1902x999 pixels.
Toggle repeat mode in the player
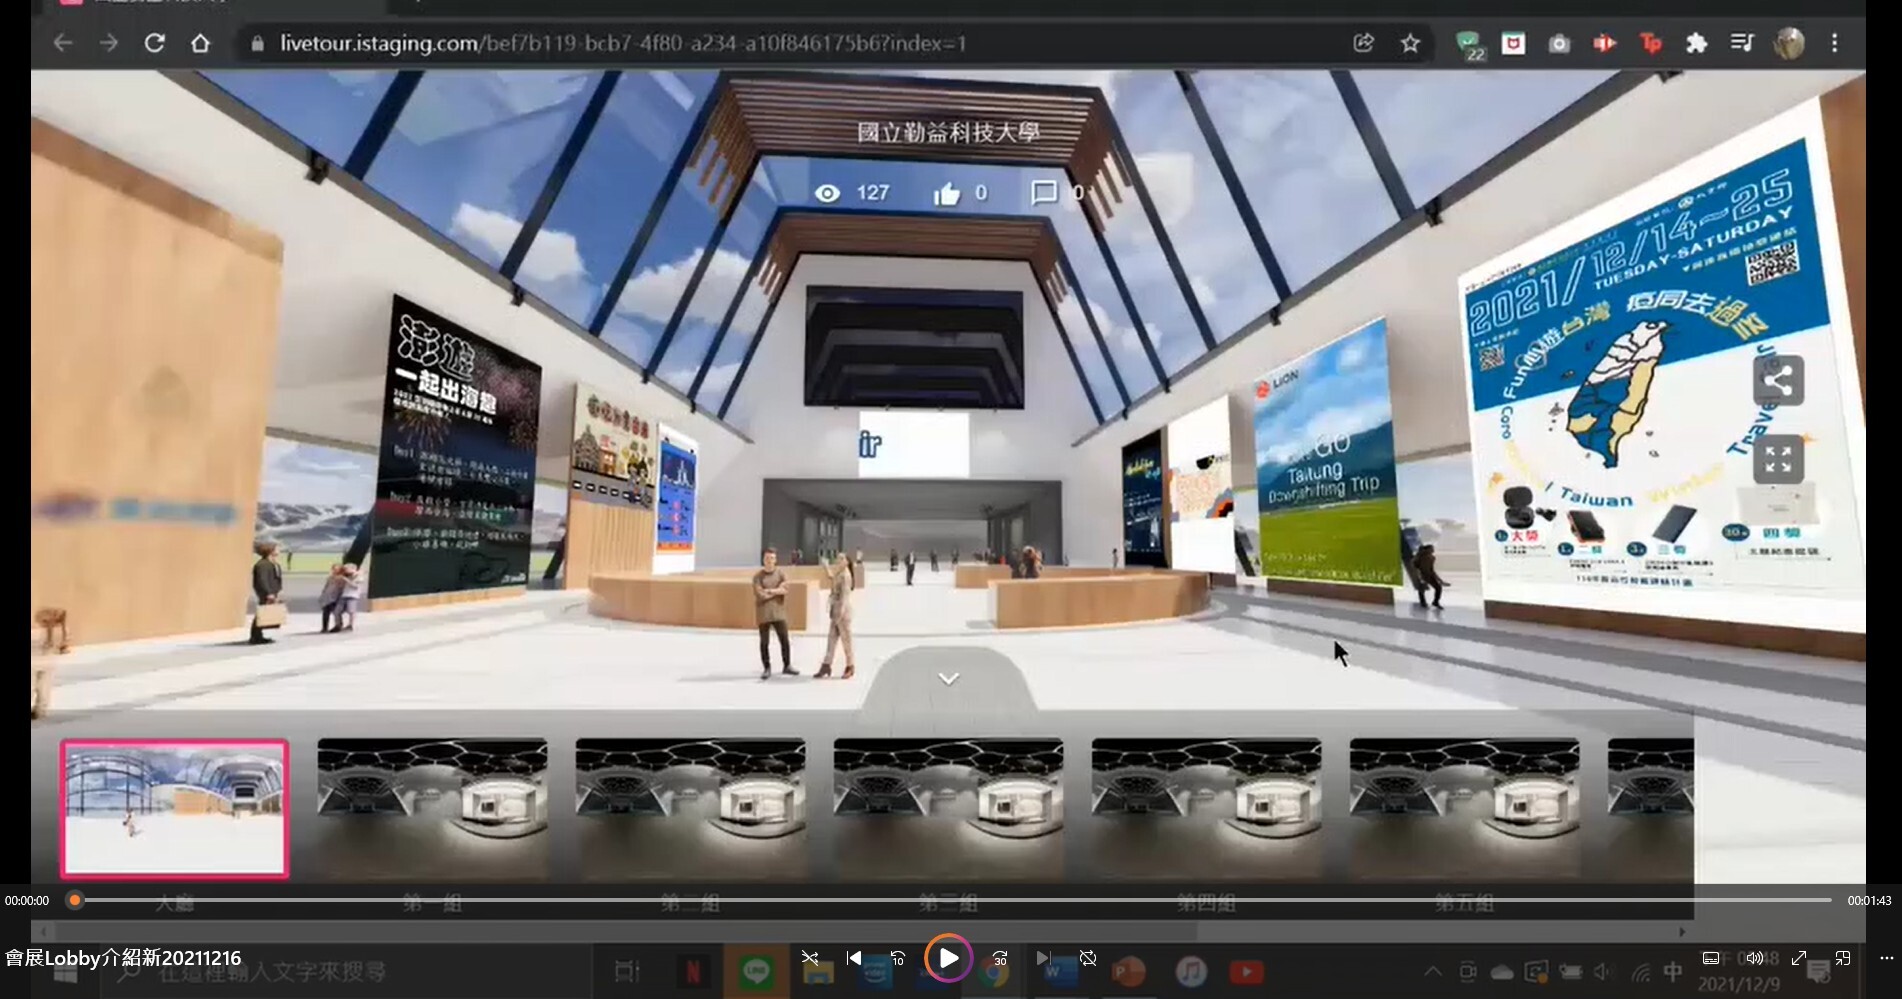click(1088, 958)
